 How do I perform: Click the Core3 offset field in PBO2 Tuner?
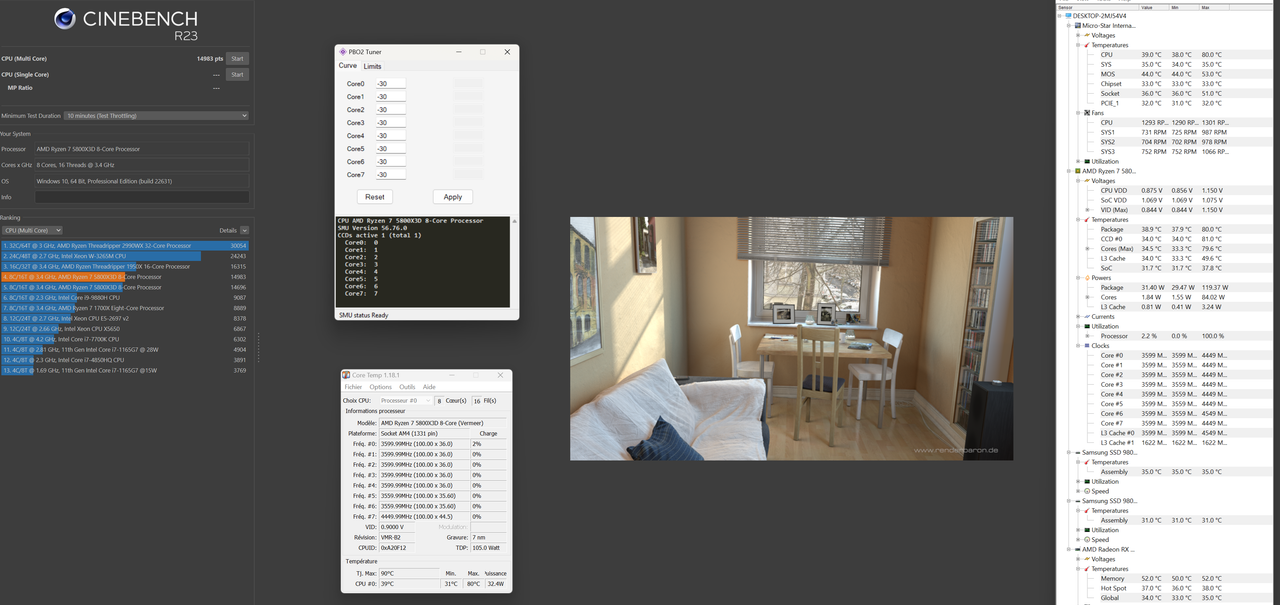[390, 123]
